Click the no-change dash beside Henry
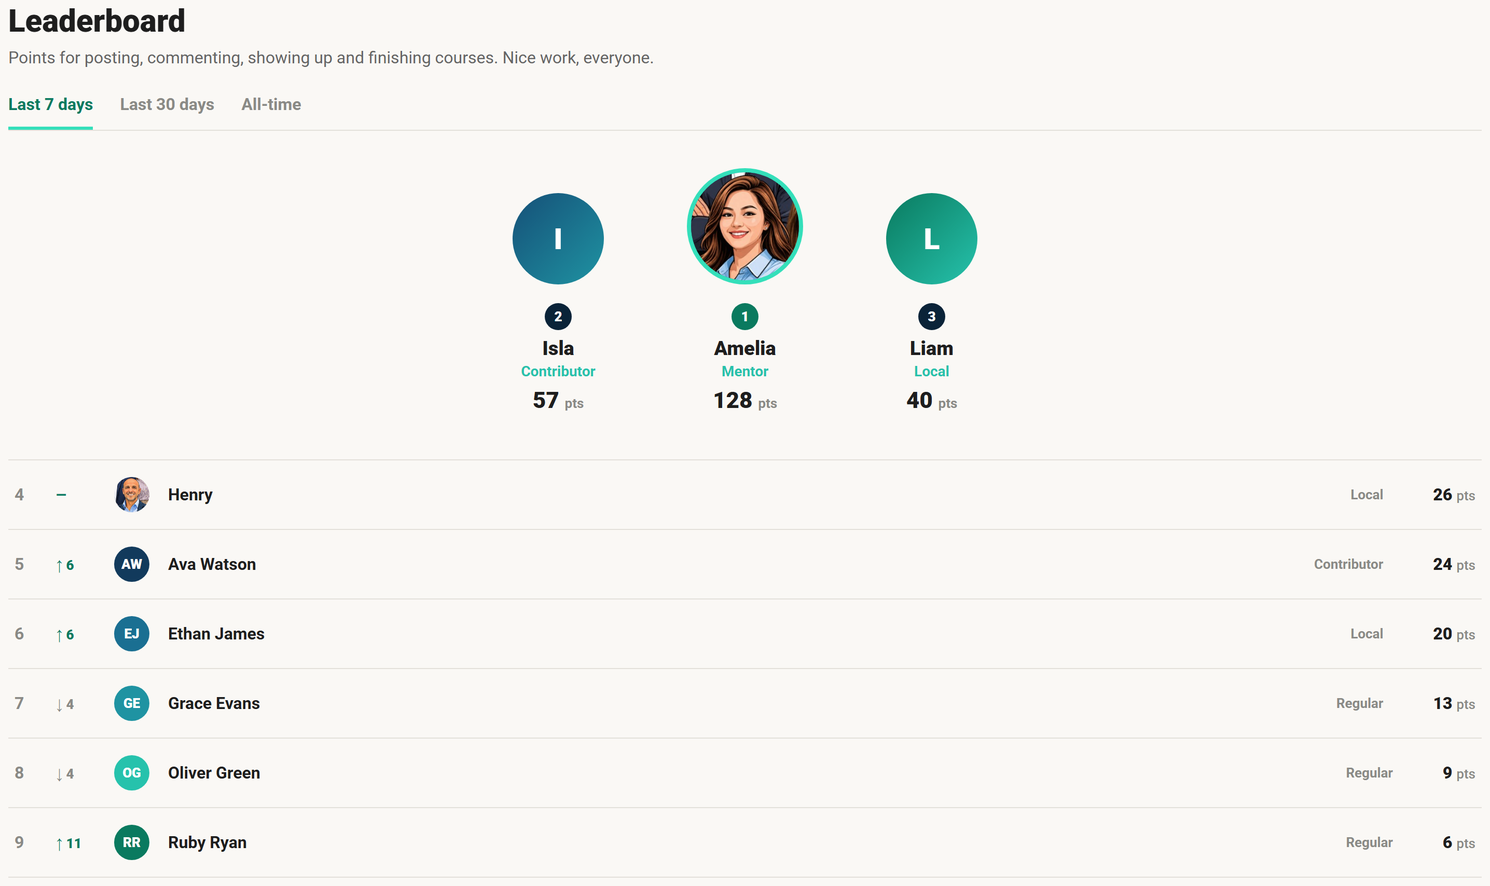Screen dimensions: 1490x886 coord(61,495)
